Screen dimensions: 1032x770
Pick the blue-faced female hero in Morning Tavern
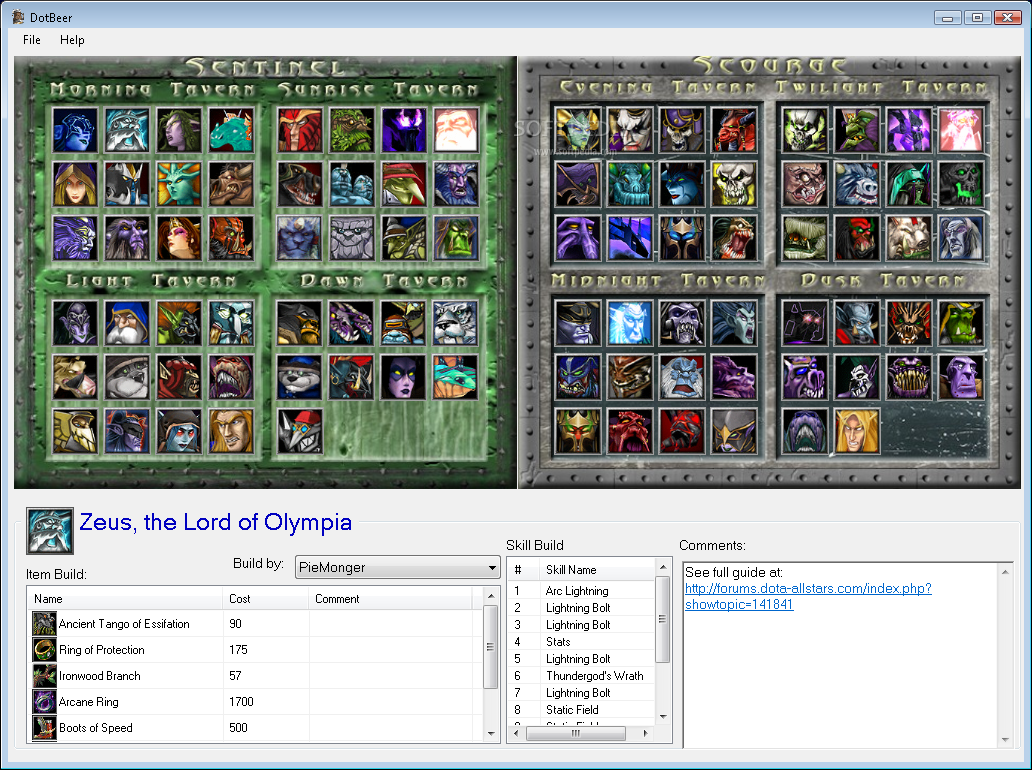pyautogui.click(x=74, y=130)
